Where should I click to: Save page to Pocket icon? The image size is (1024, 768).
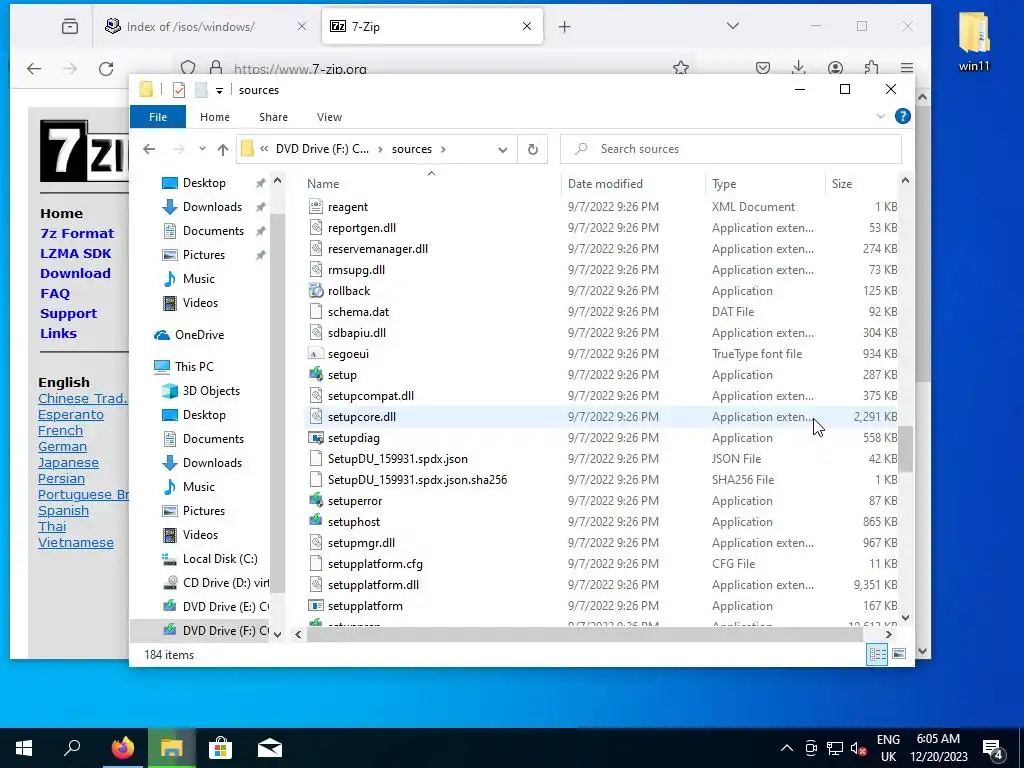763,67
